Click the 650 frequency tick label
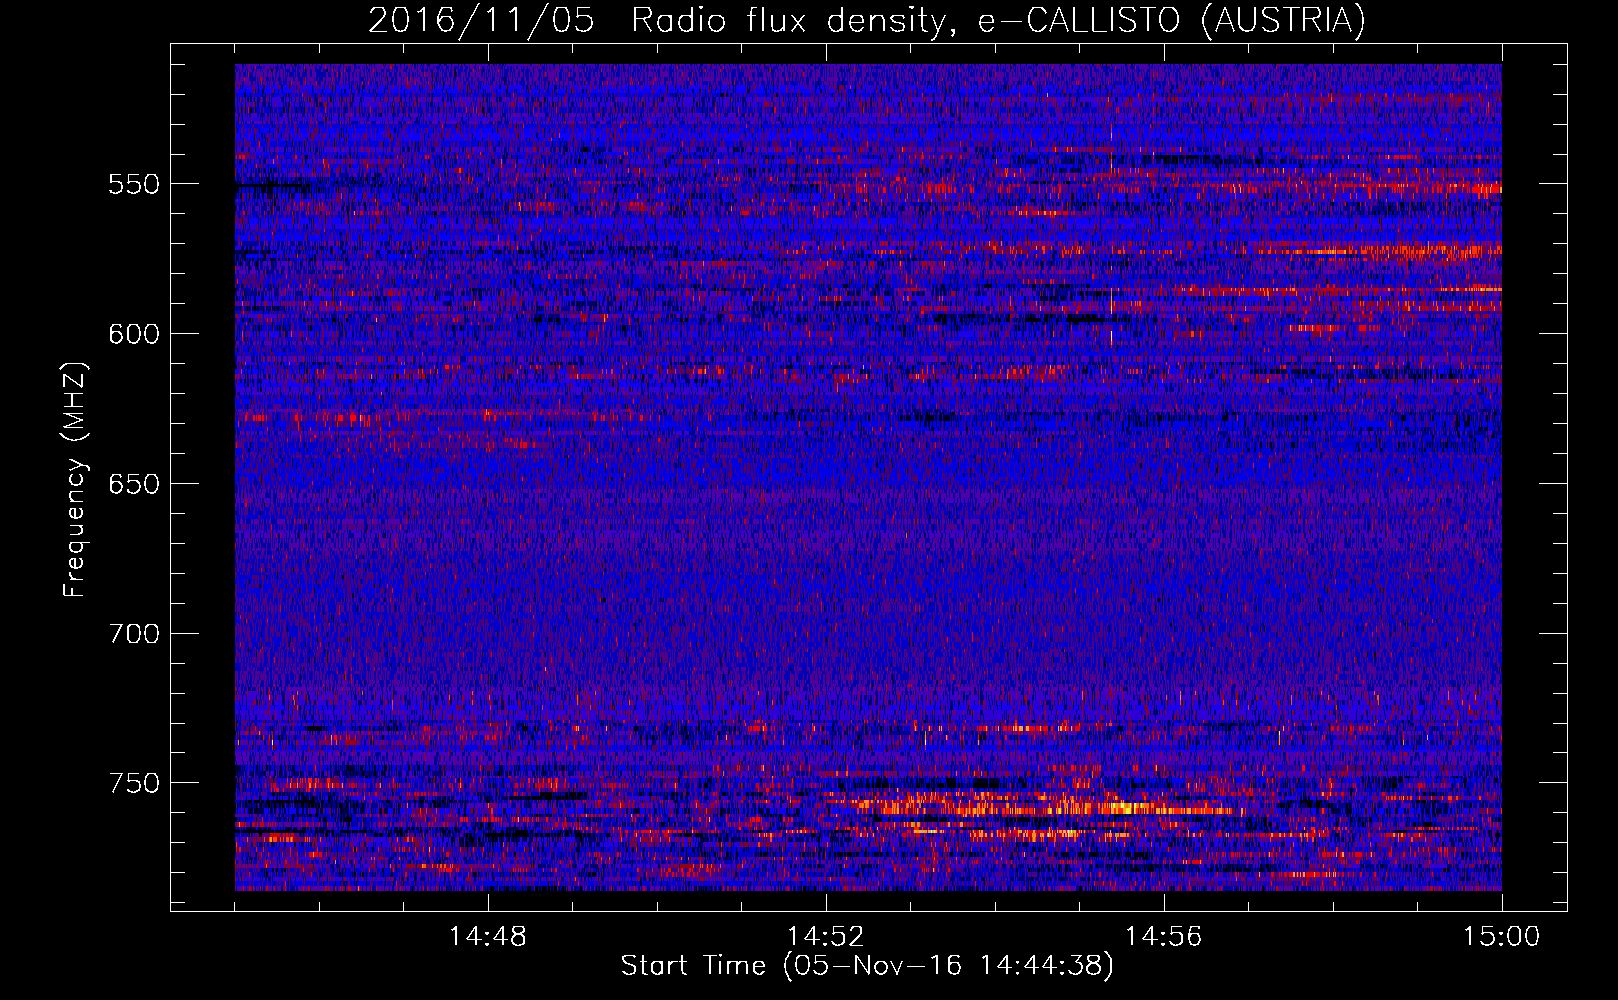Viewport: 1618px width, 1000px height. (x=134, y=485)
